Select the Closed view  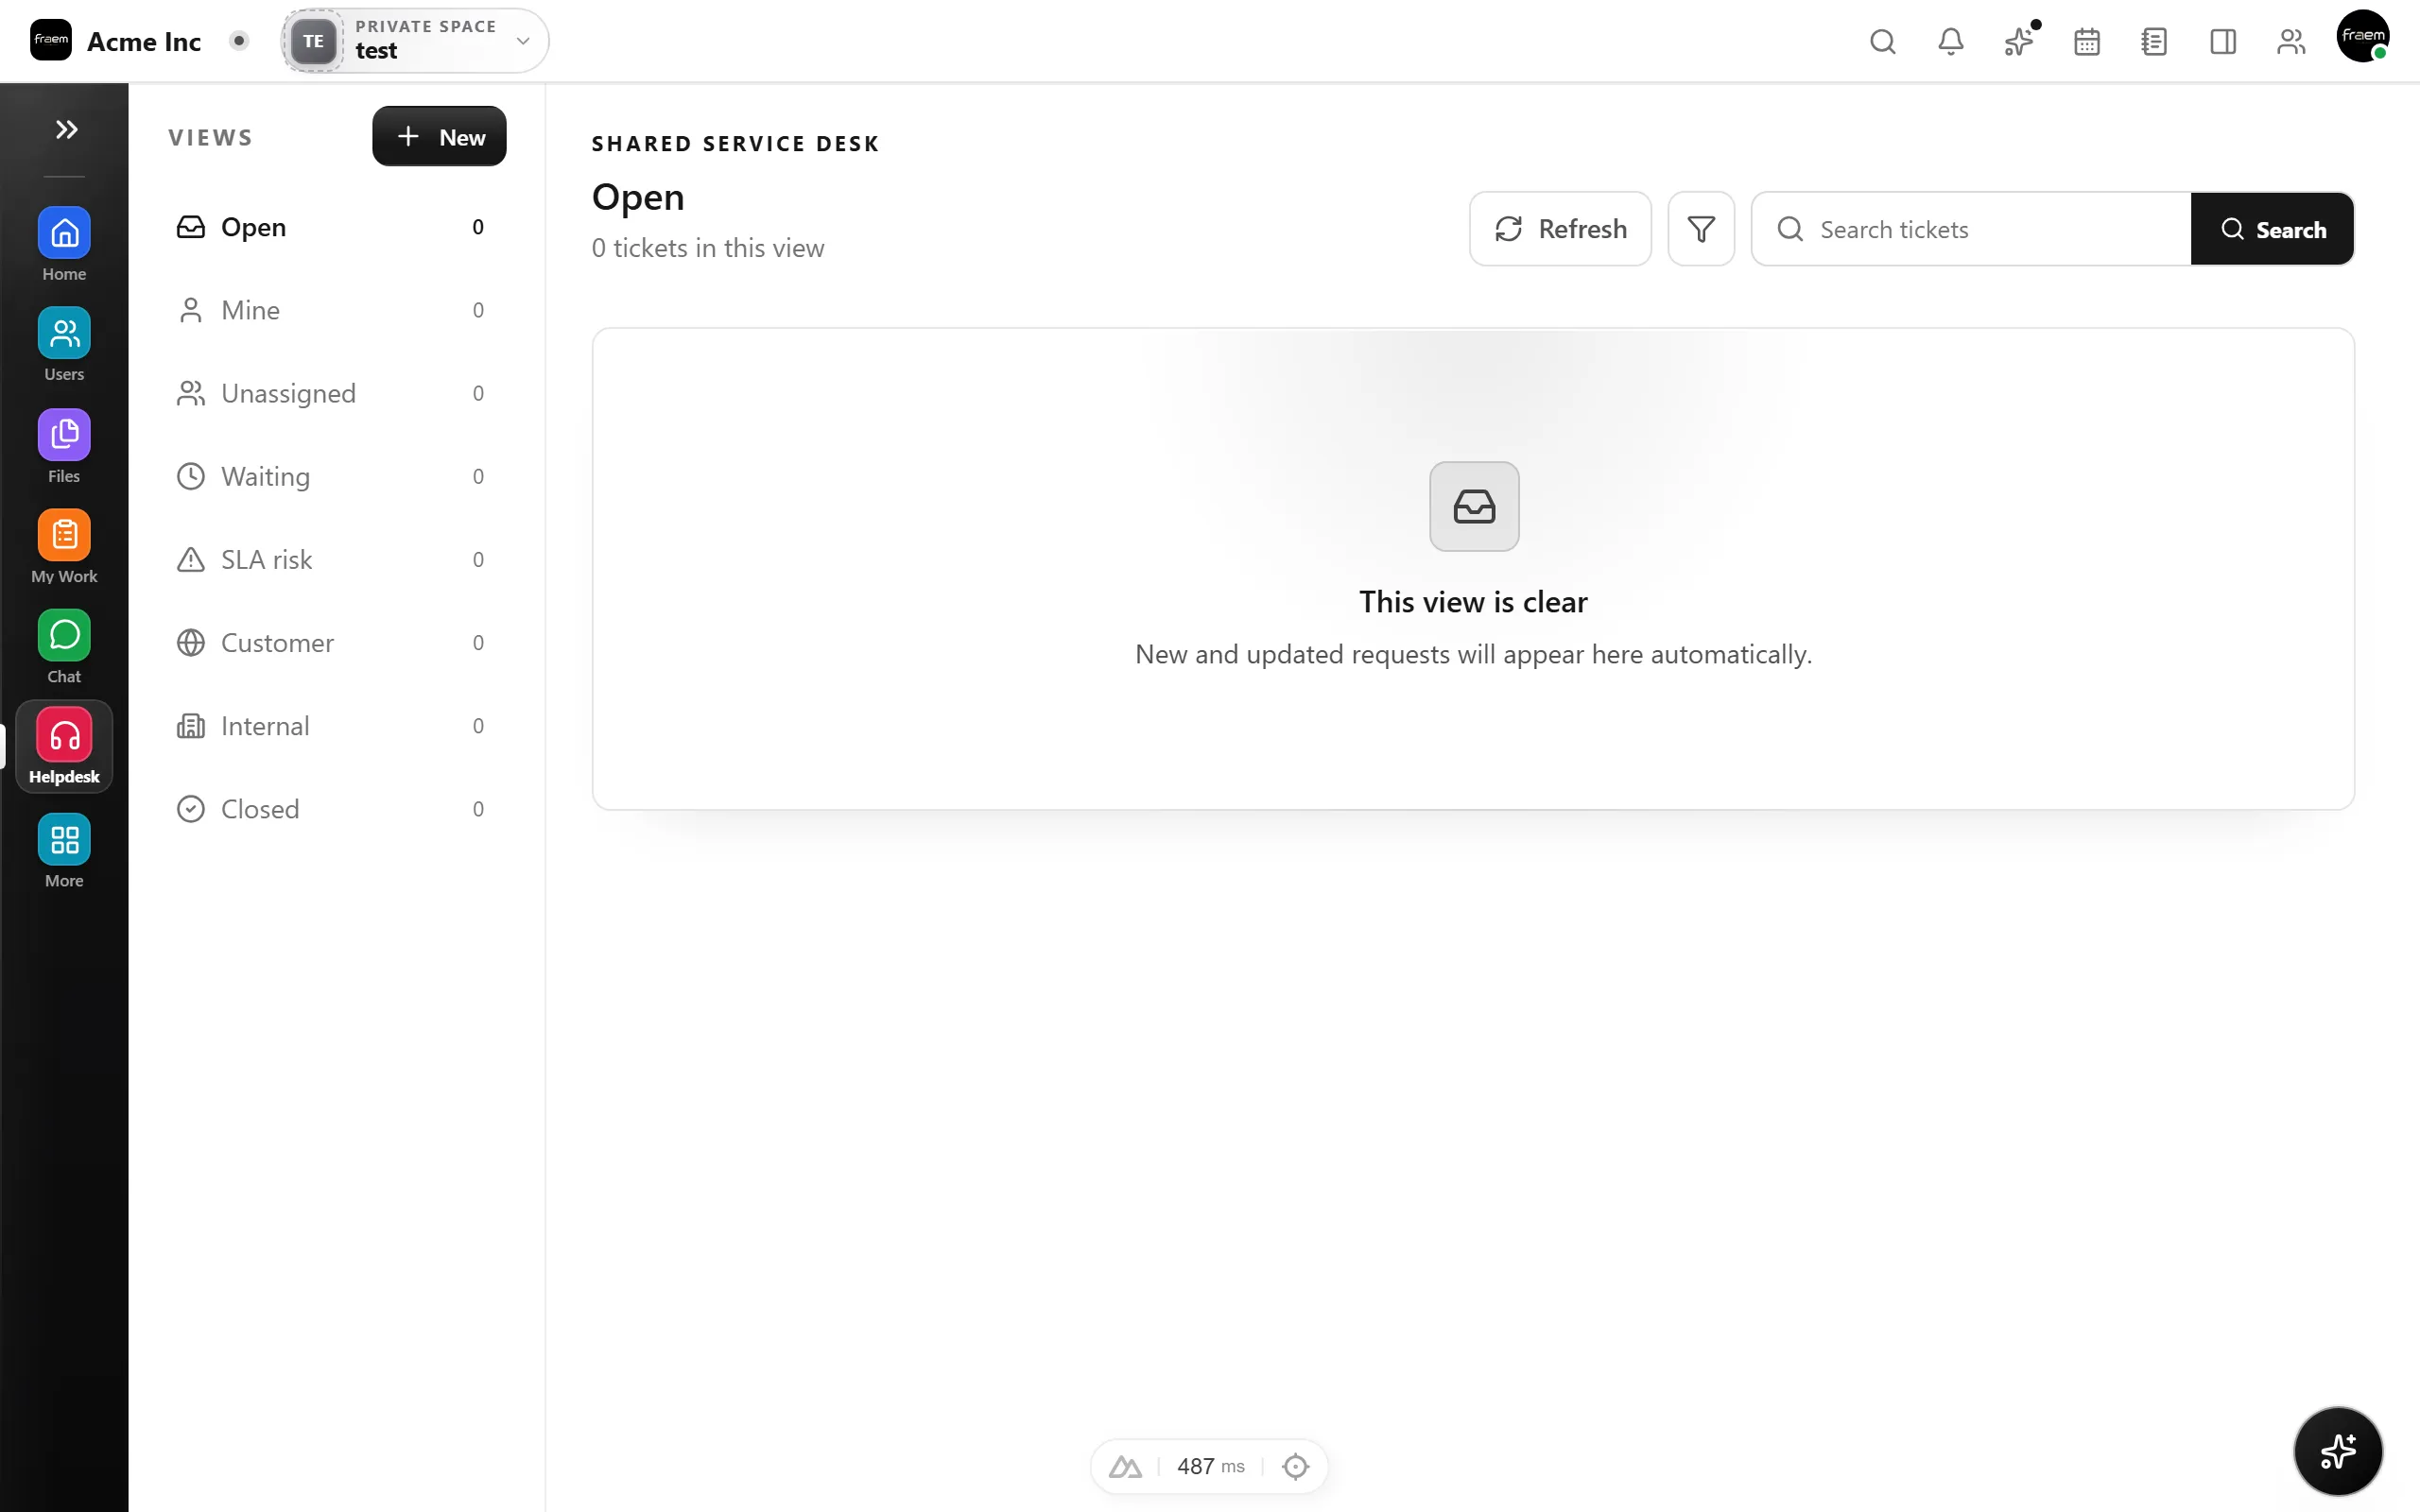[331, 808]
